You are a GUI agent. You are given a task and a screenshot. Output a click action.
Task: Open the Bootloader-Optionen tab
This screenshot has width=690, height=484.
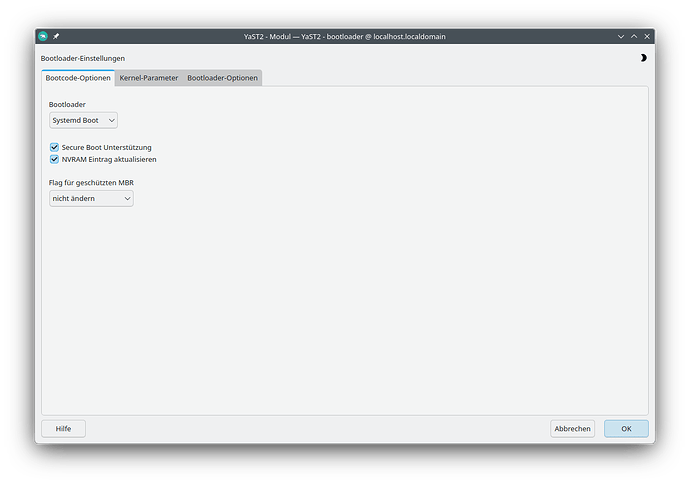click(222, 78)
